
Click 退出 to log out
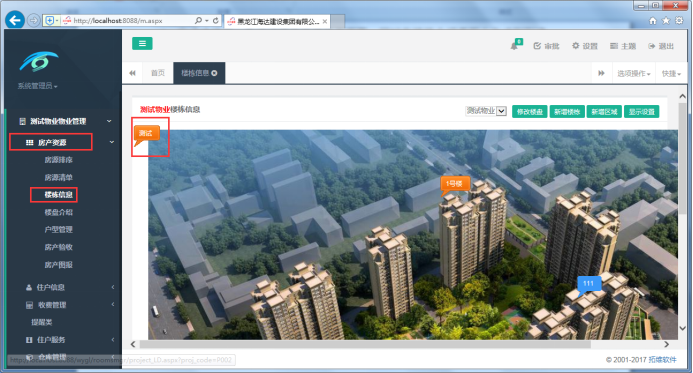pos(661,46)
